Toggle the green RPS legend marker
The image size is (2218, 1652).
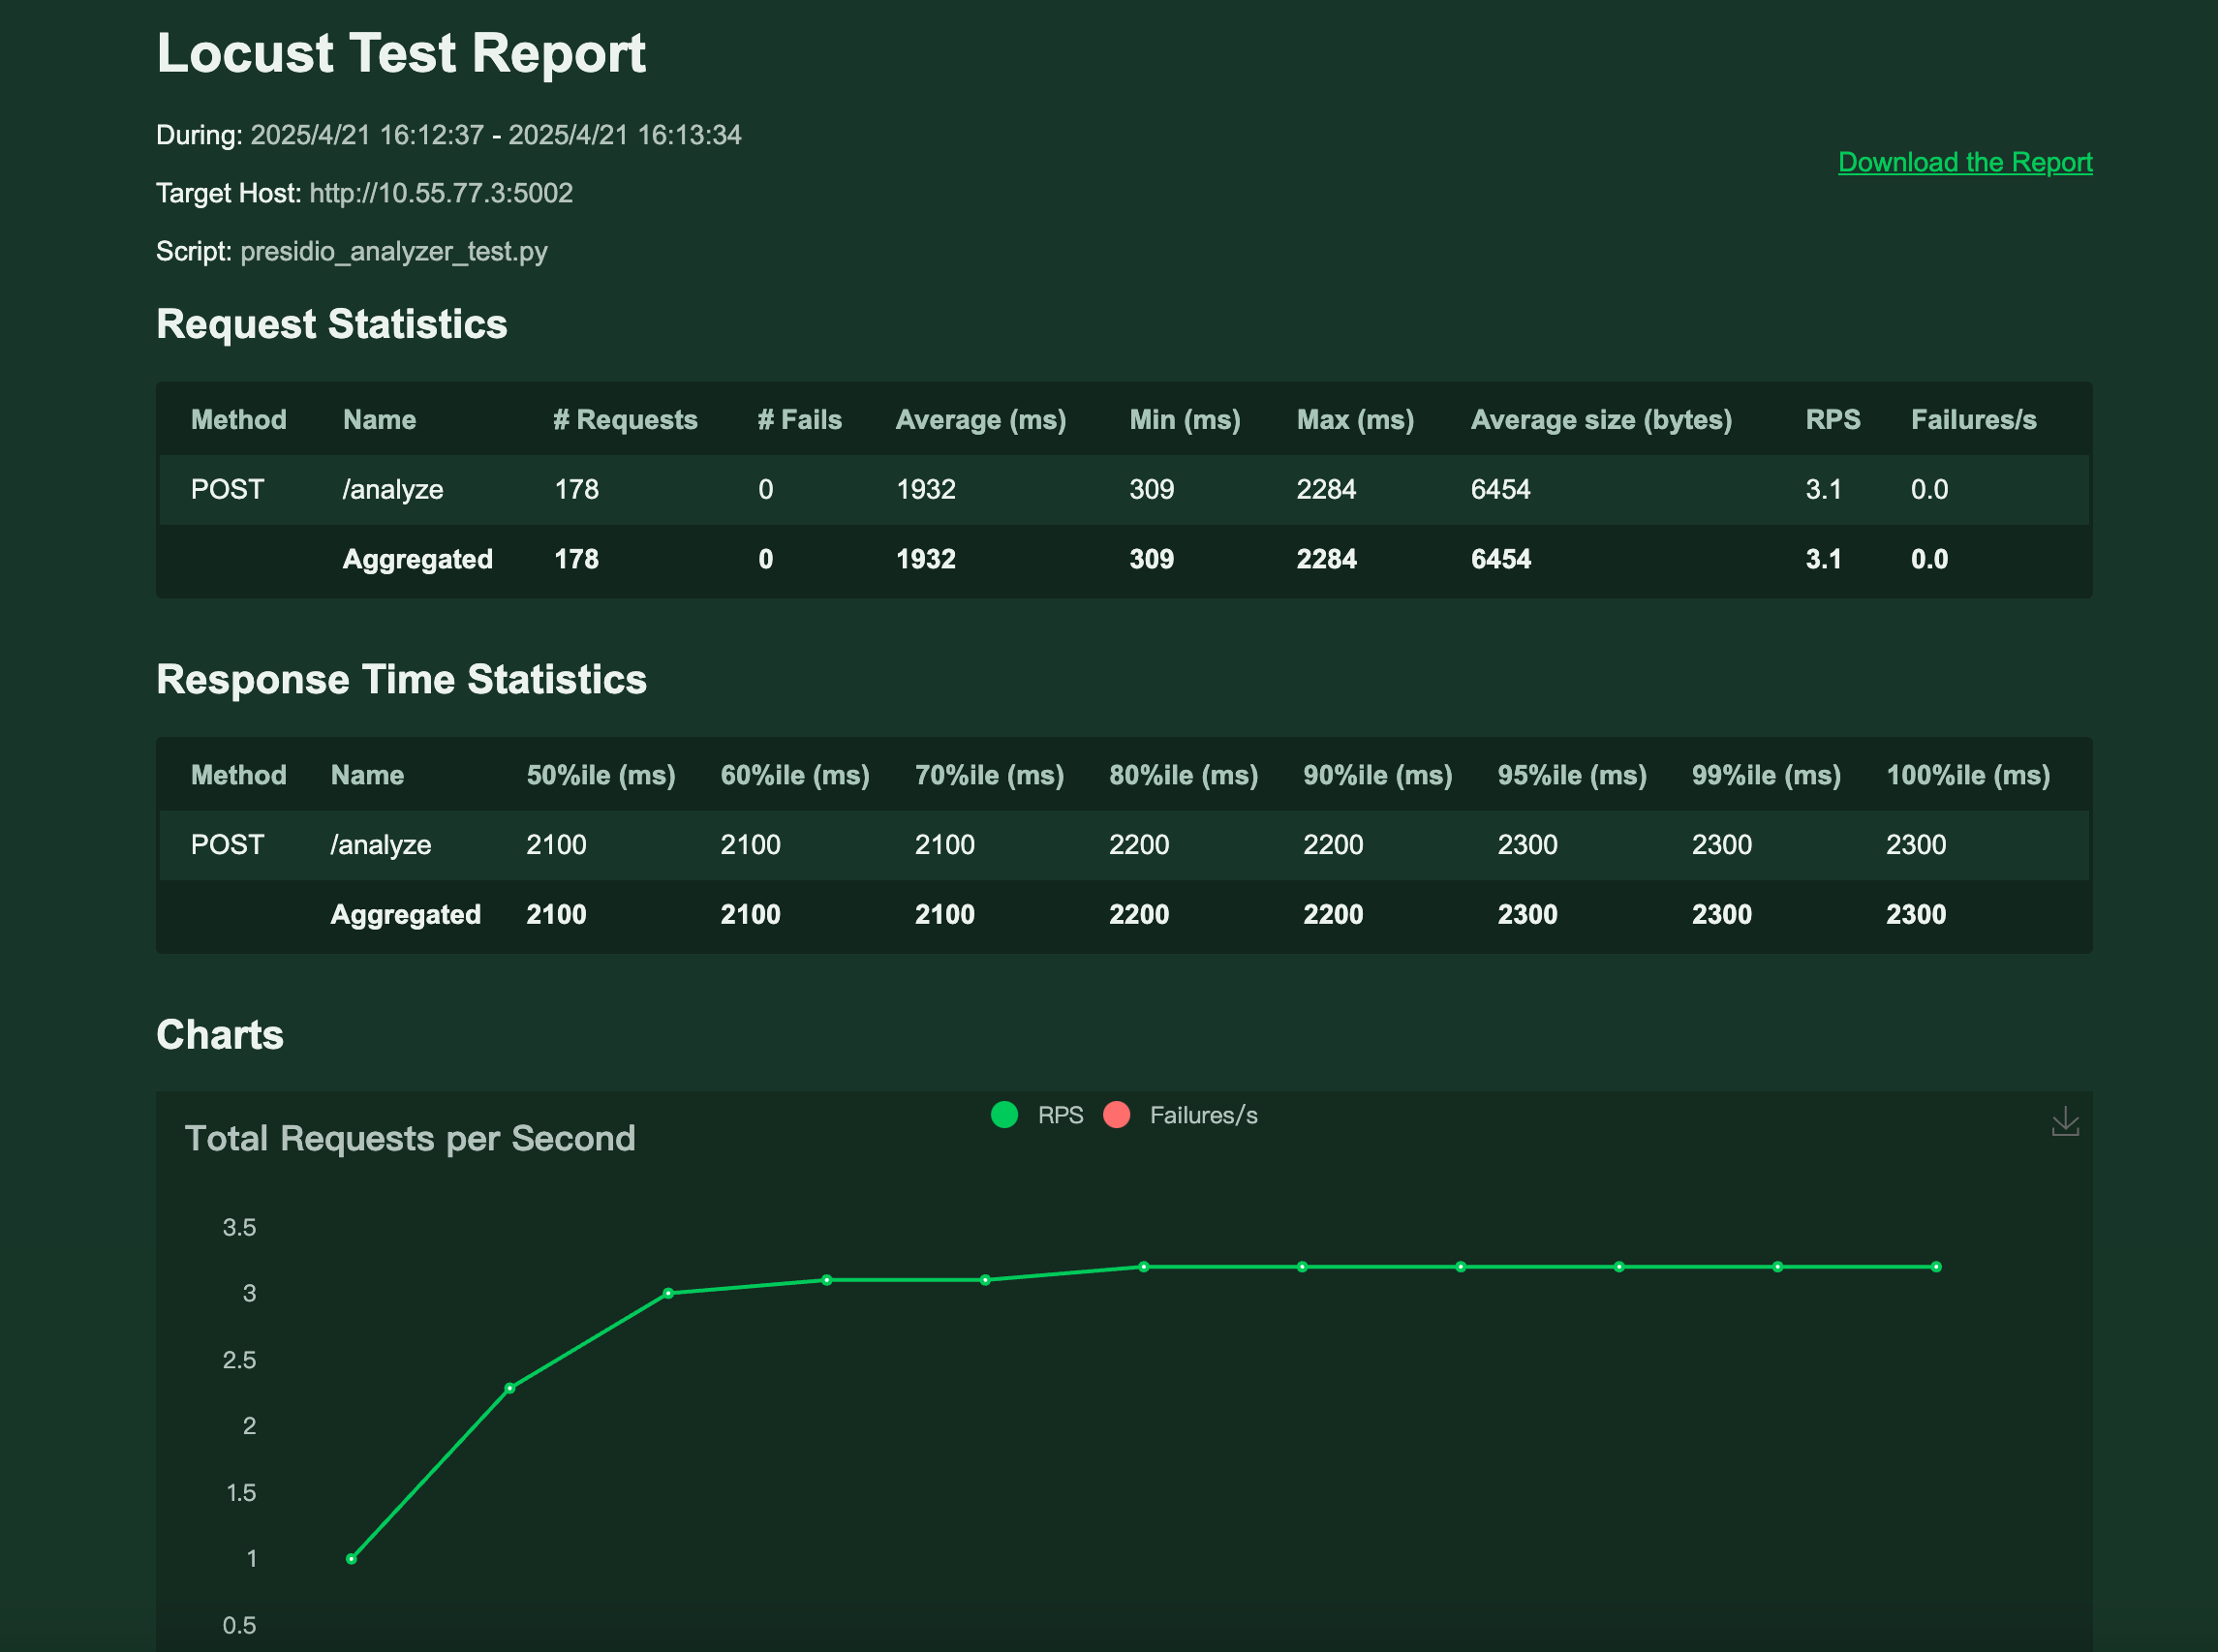pos(1004,1115)
